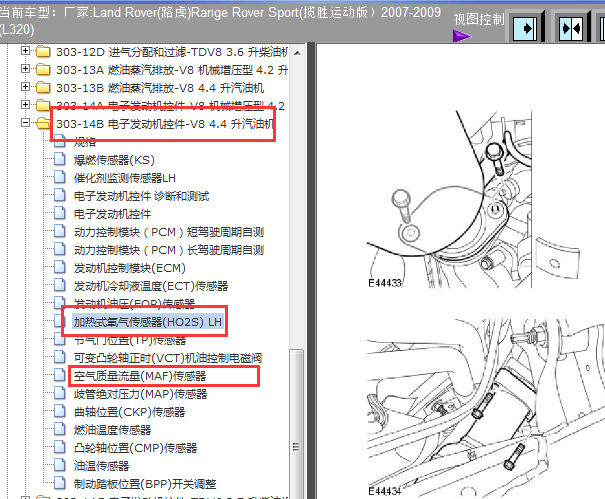Select 303-14B 电子发动机控件-V8 4.4 升汽油机
Screen dimensions: 605x499
tap(165, 124)
